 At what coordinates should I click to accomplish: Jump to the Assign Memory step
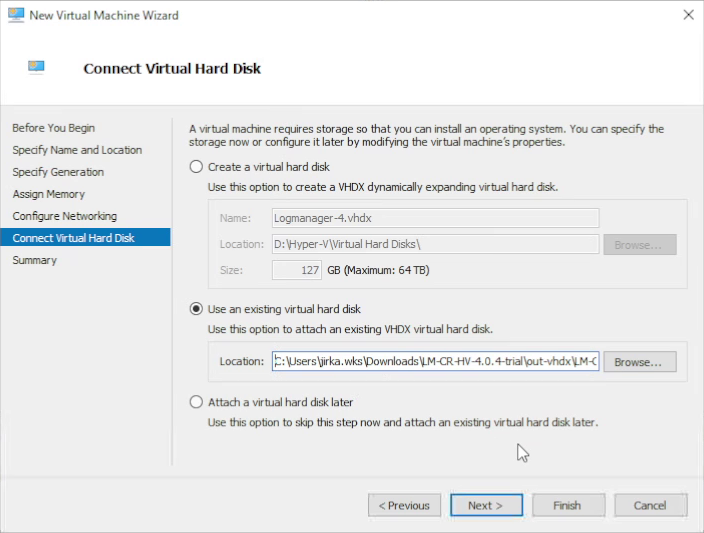tap(48, 194)
